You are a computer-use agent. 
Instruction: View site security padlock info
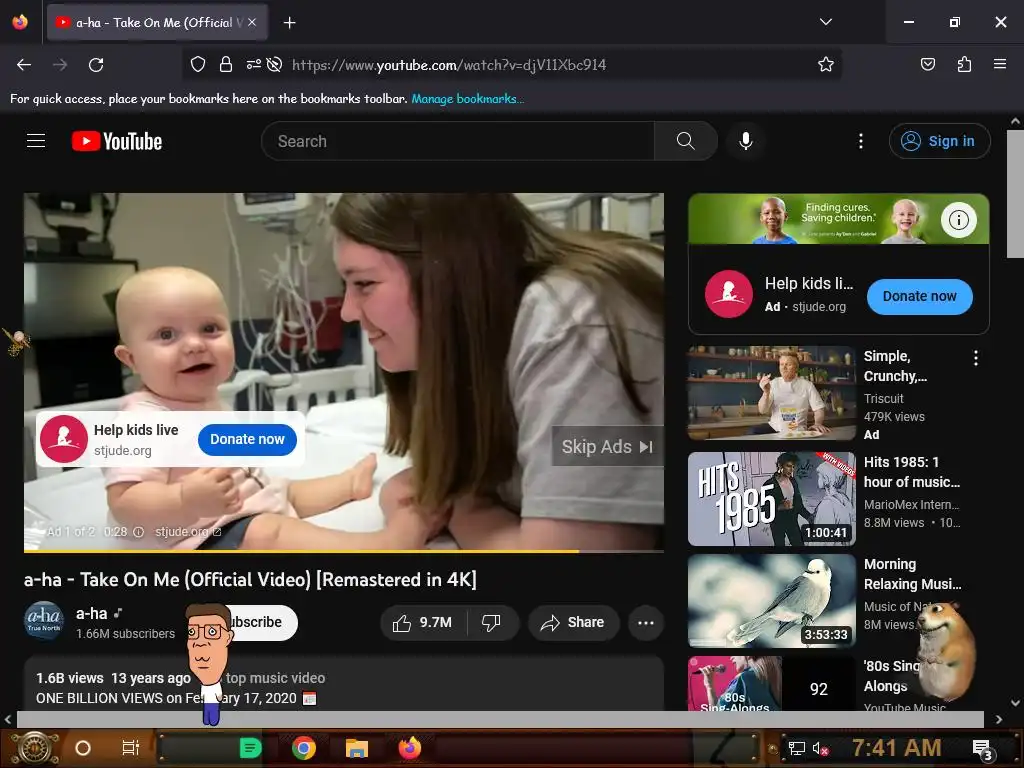(x=226, y=64)
